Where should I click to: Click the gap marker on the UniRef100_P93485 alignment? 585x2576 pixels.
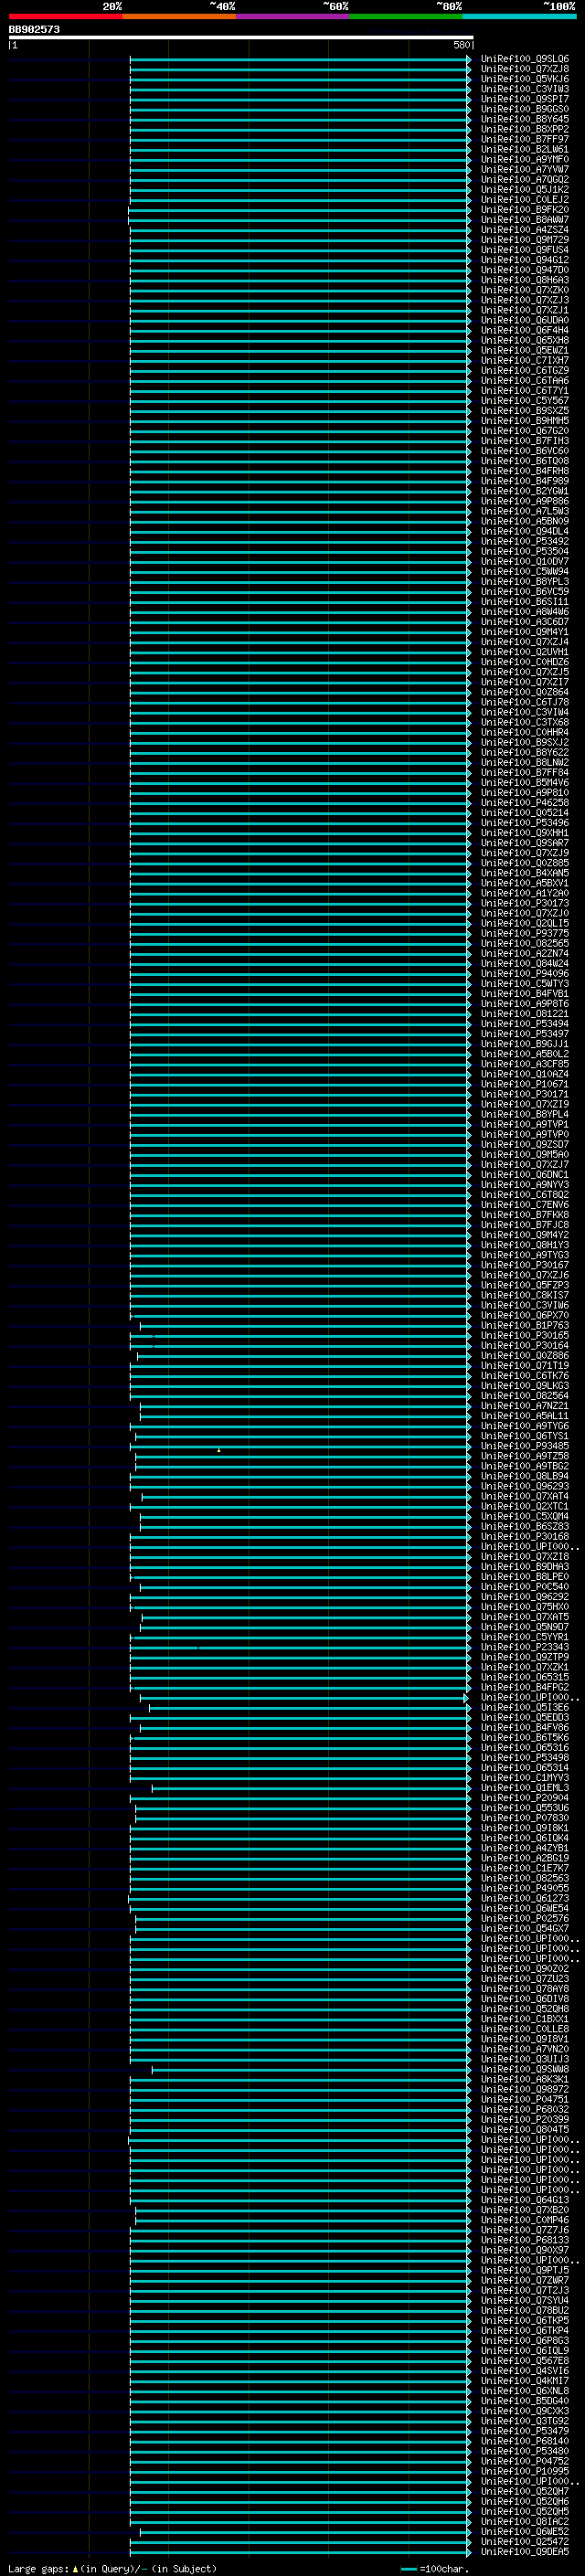pyautogui.click(x=219, y=1450)
